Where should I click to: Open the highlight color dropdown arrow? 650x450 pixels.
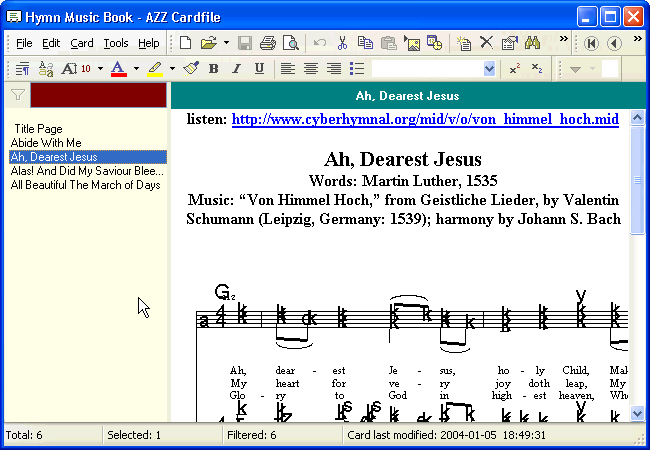pos(172,69)
